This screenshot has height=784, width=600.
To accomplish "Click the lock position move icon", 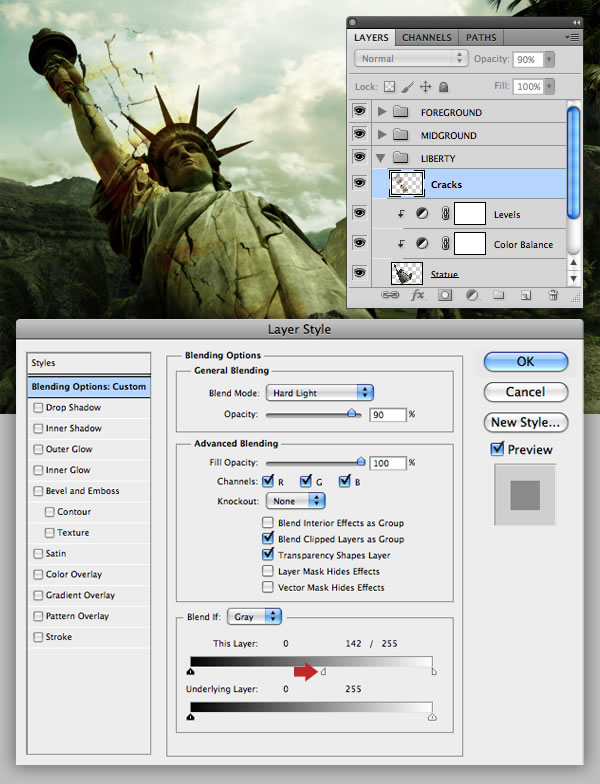I will pyautogui.click(x=426, y=87).
